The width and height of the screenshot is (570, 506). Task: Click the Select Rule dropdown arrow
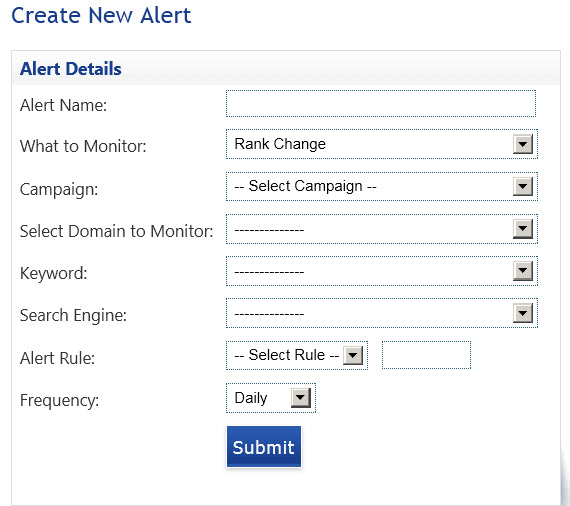coord(353,355)
